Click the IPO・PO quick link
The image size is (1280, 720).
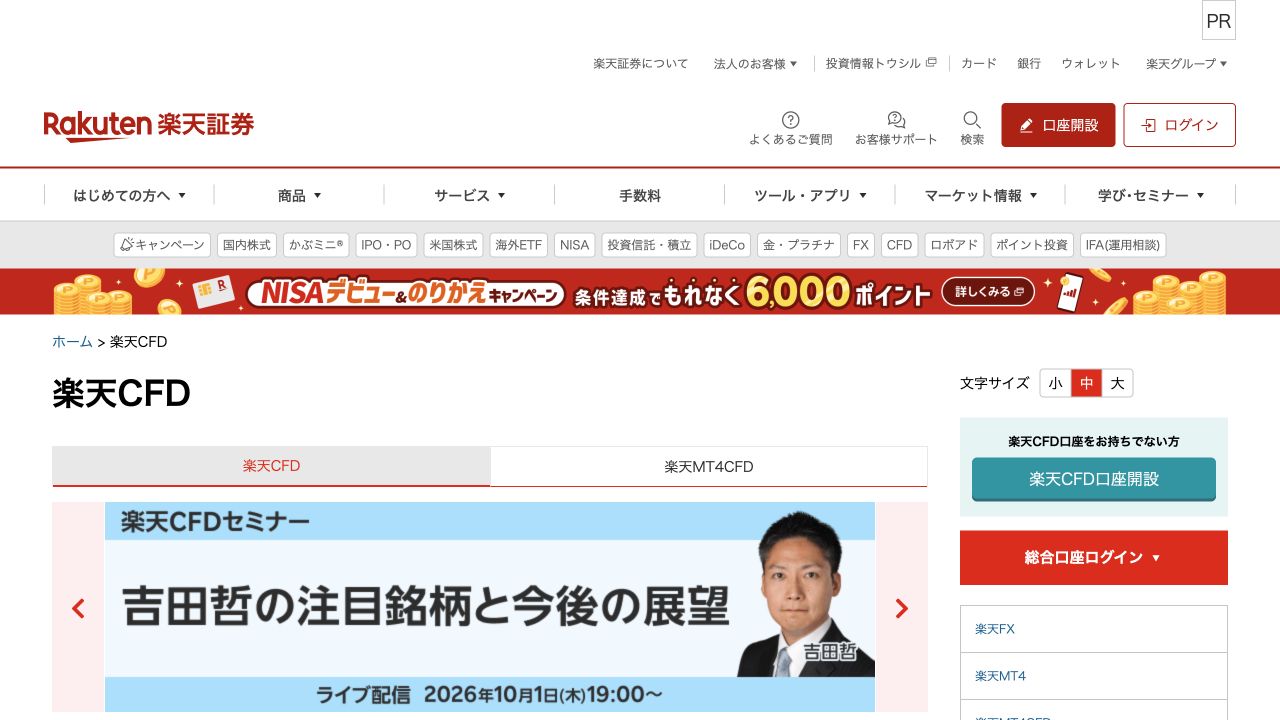click(386, 245)
